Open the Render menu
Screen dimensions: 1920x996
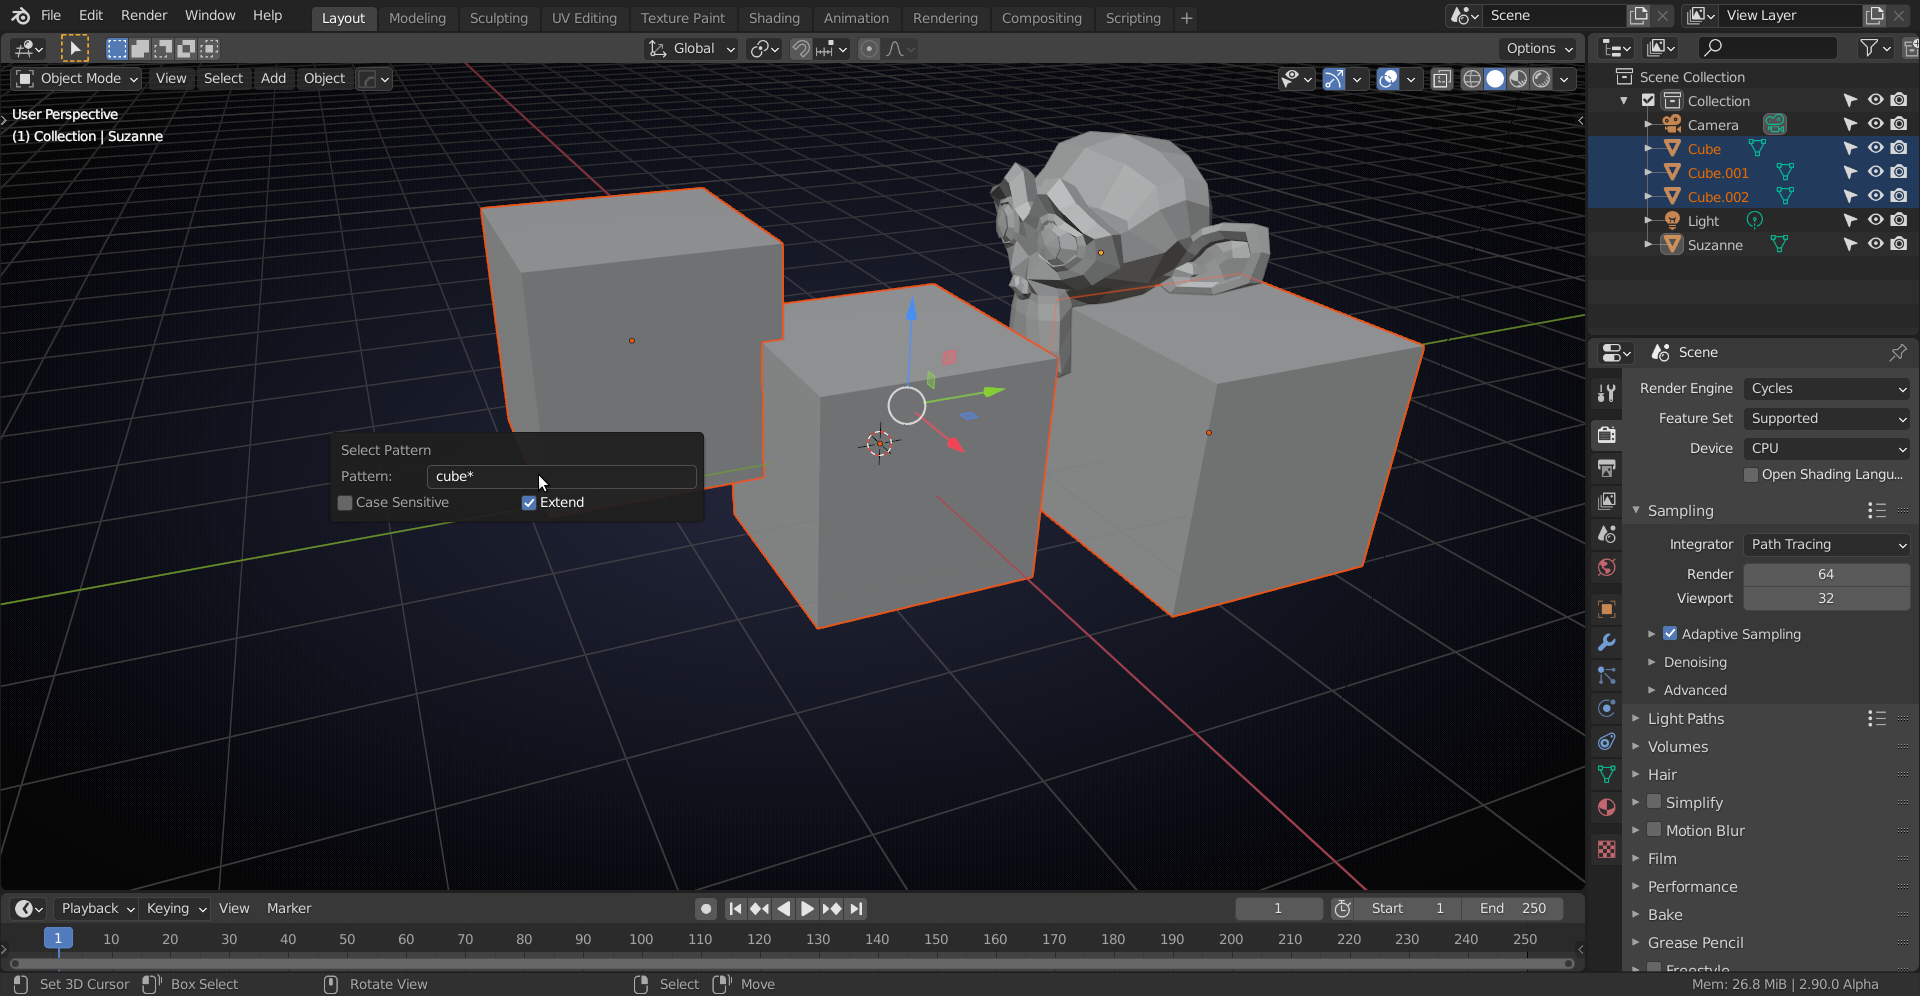point(143,15)
